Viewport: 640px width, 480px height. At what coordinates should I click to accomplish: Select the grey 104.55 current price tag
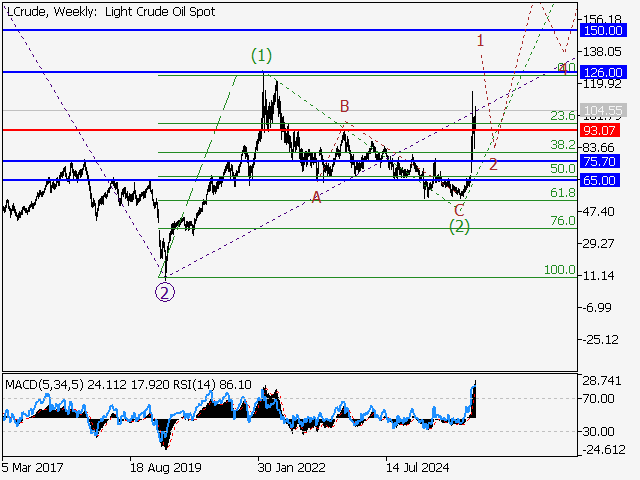click(603, 110)
